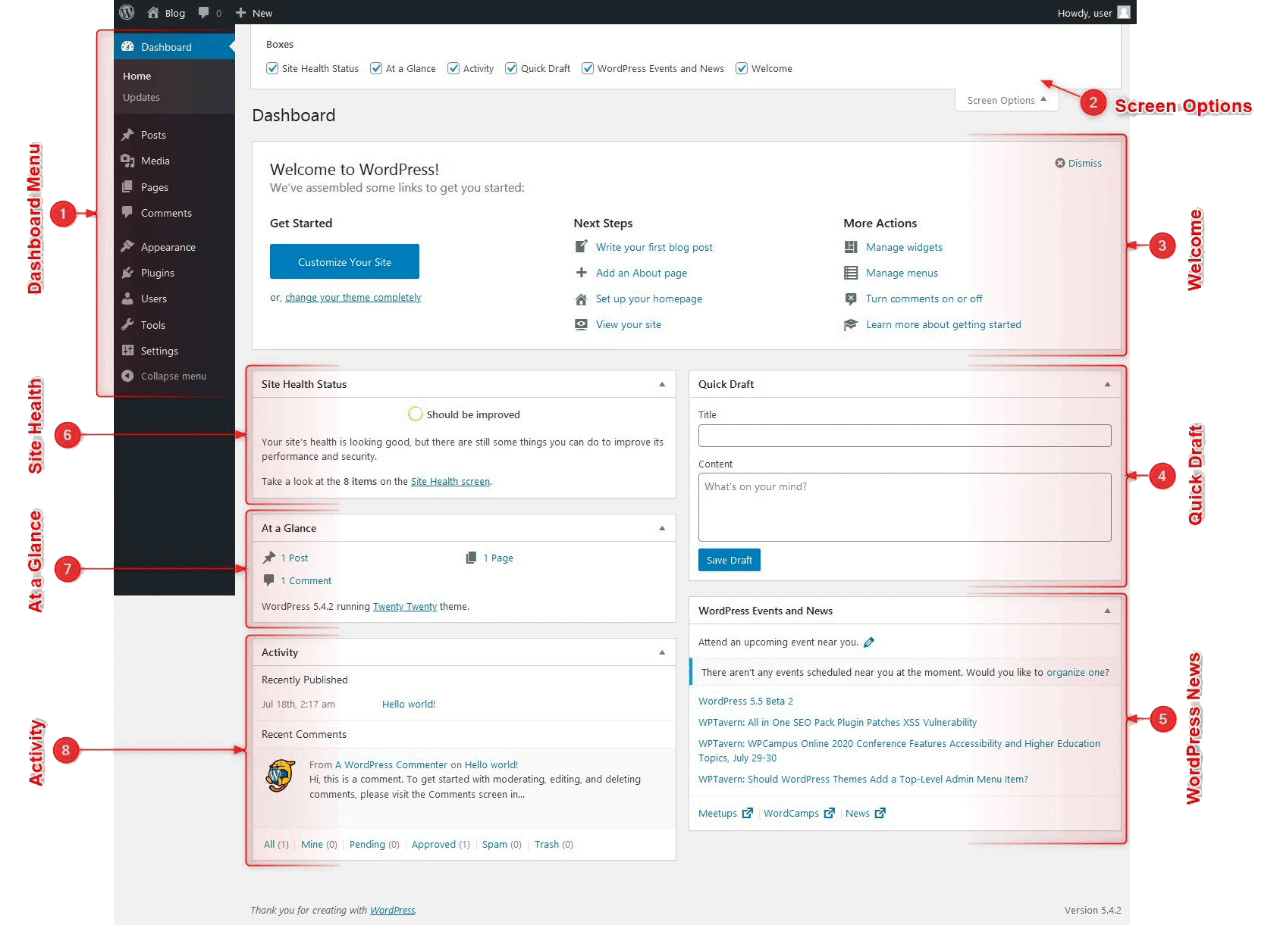The width and height of the screenshot is (1280, 925).
Task: Disable the WordPress Events and News checkbox
Action: click(x=588, y=69)
